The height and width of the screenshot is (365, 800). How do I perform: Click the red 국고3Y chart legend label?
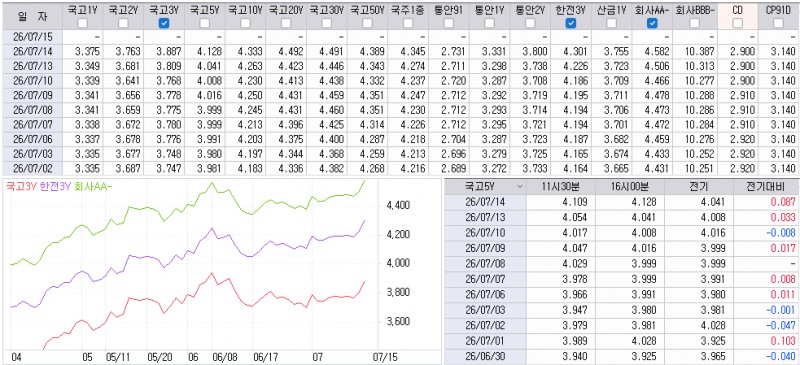(21, 186)
